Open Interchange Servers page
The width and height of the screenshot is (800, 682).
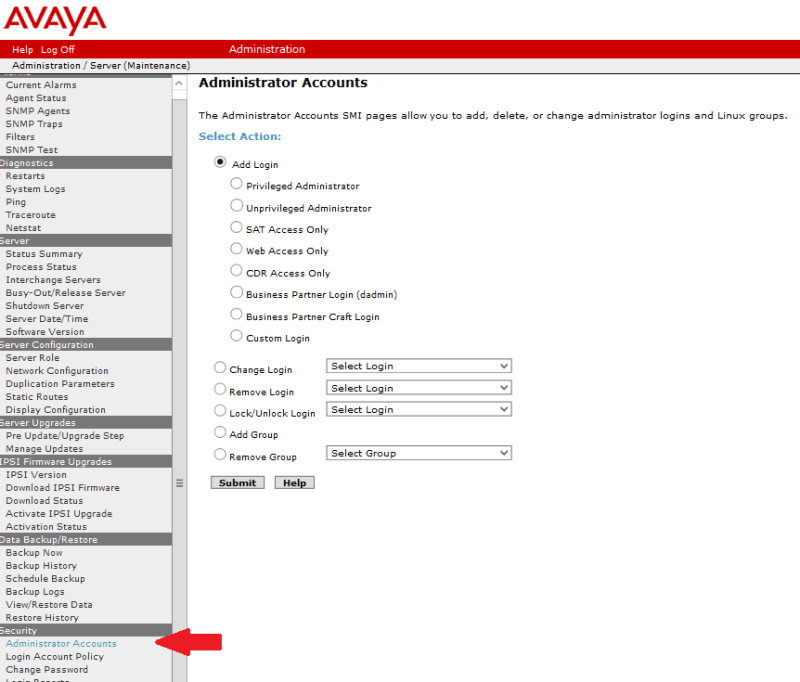53,280
